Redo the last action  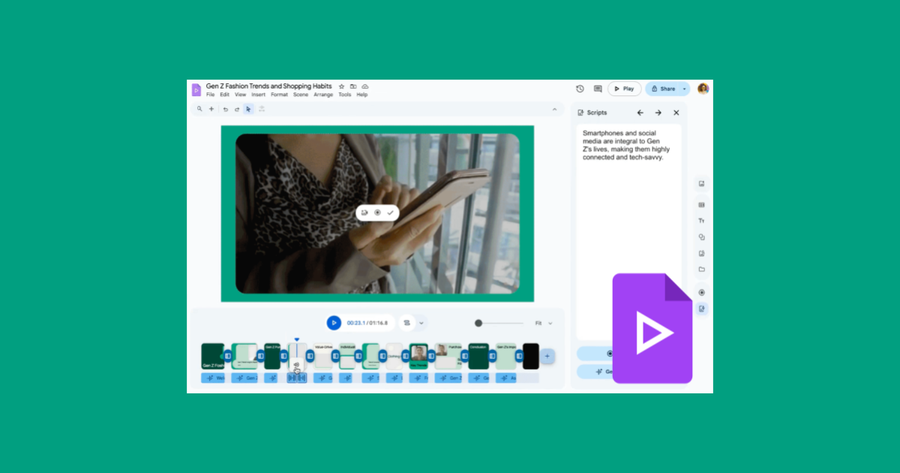[236, 109]
